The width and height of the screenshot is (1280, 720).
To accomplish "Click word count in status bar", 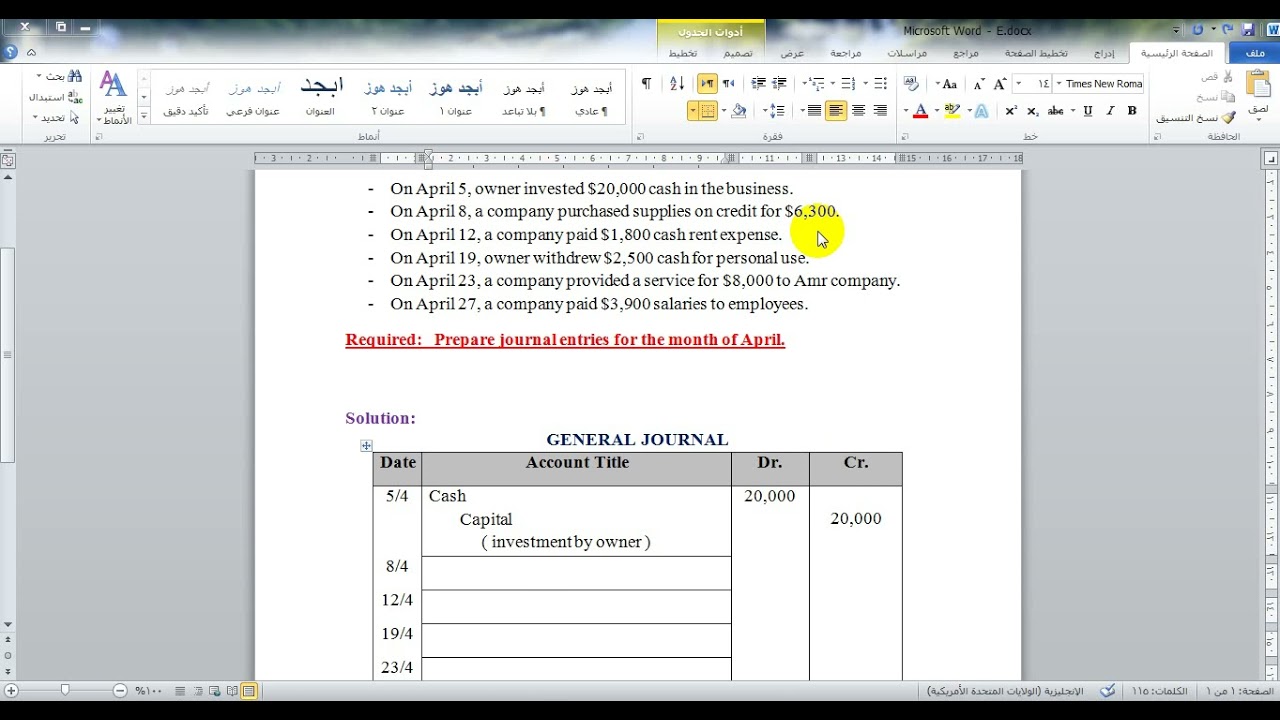I will (x=1159, y=691).
